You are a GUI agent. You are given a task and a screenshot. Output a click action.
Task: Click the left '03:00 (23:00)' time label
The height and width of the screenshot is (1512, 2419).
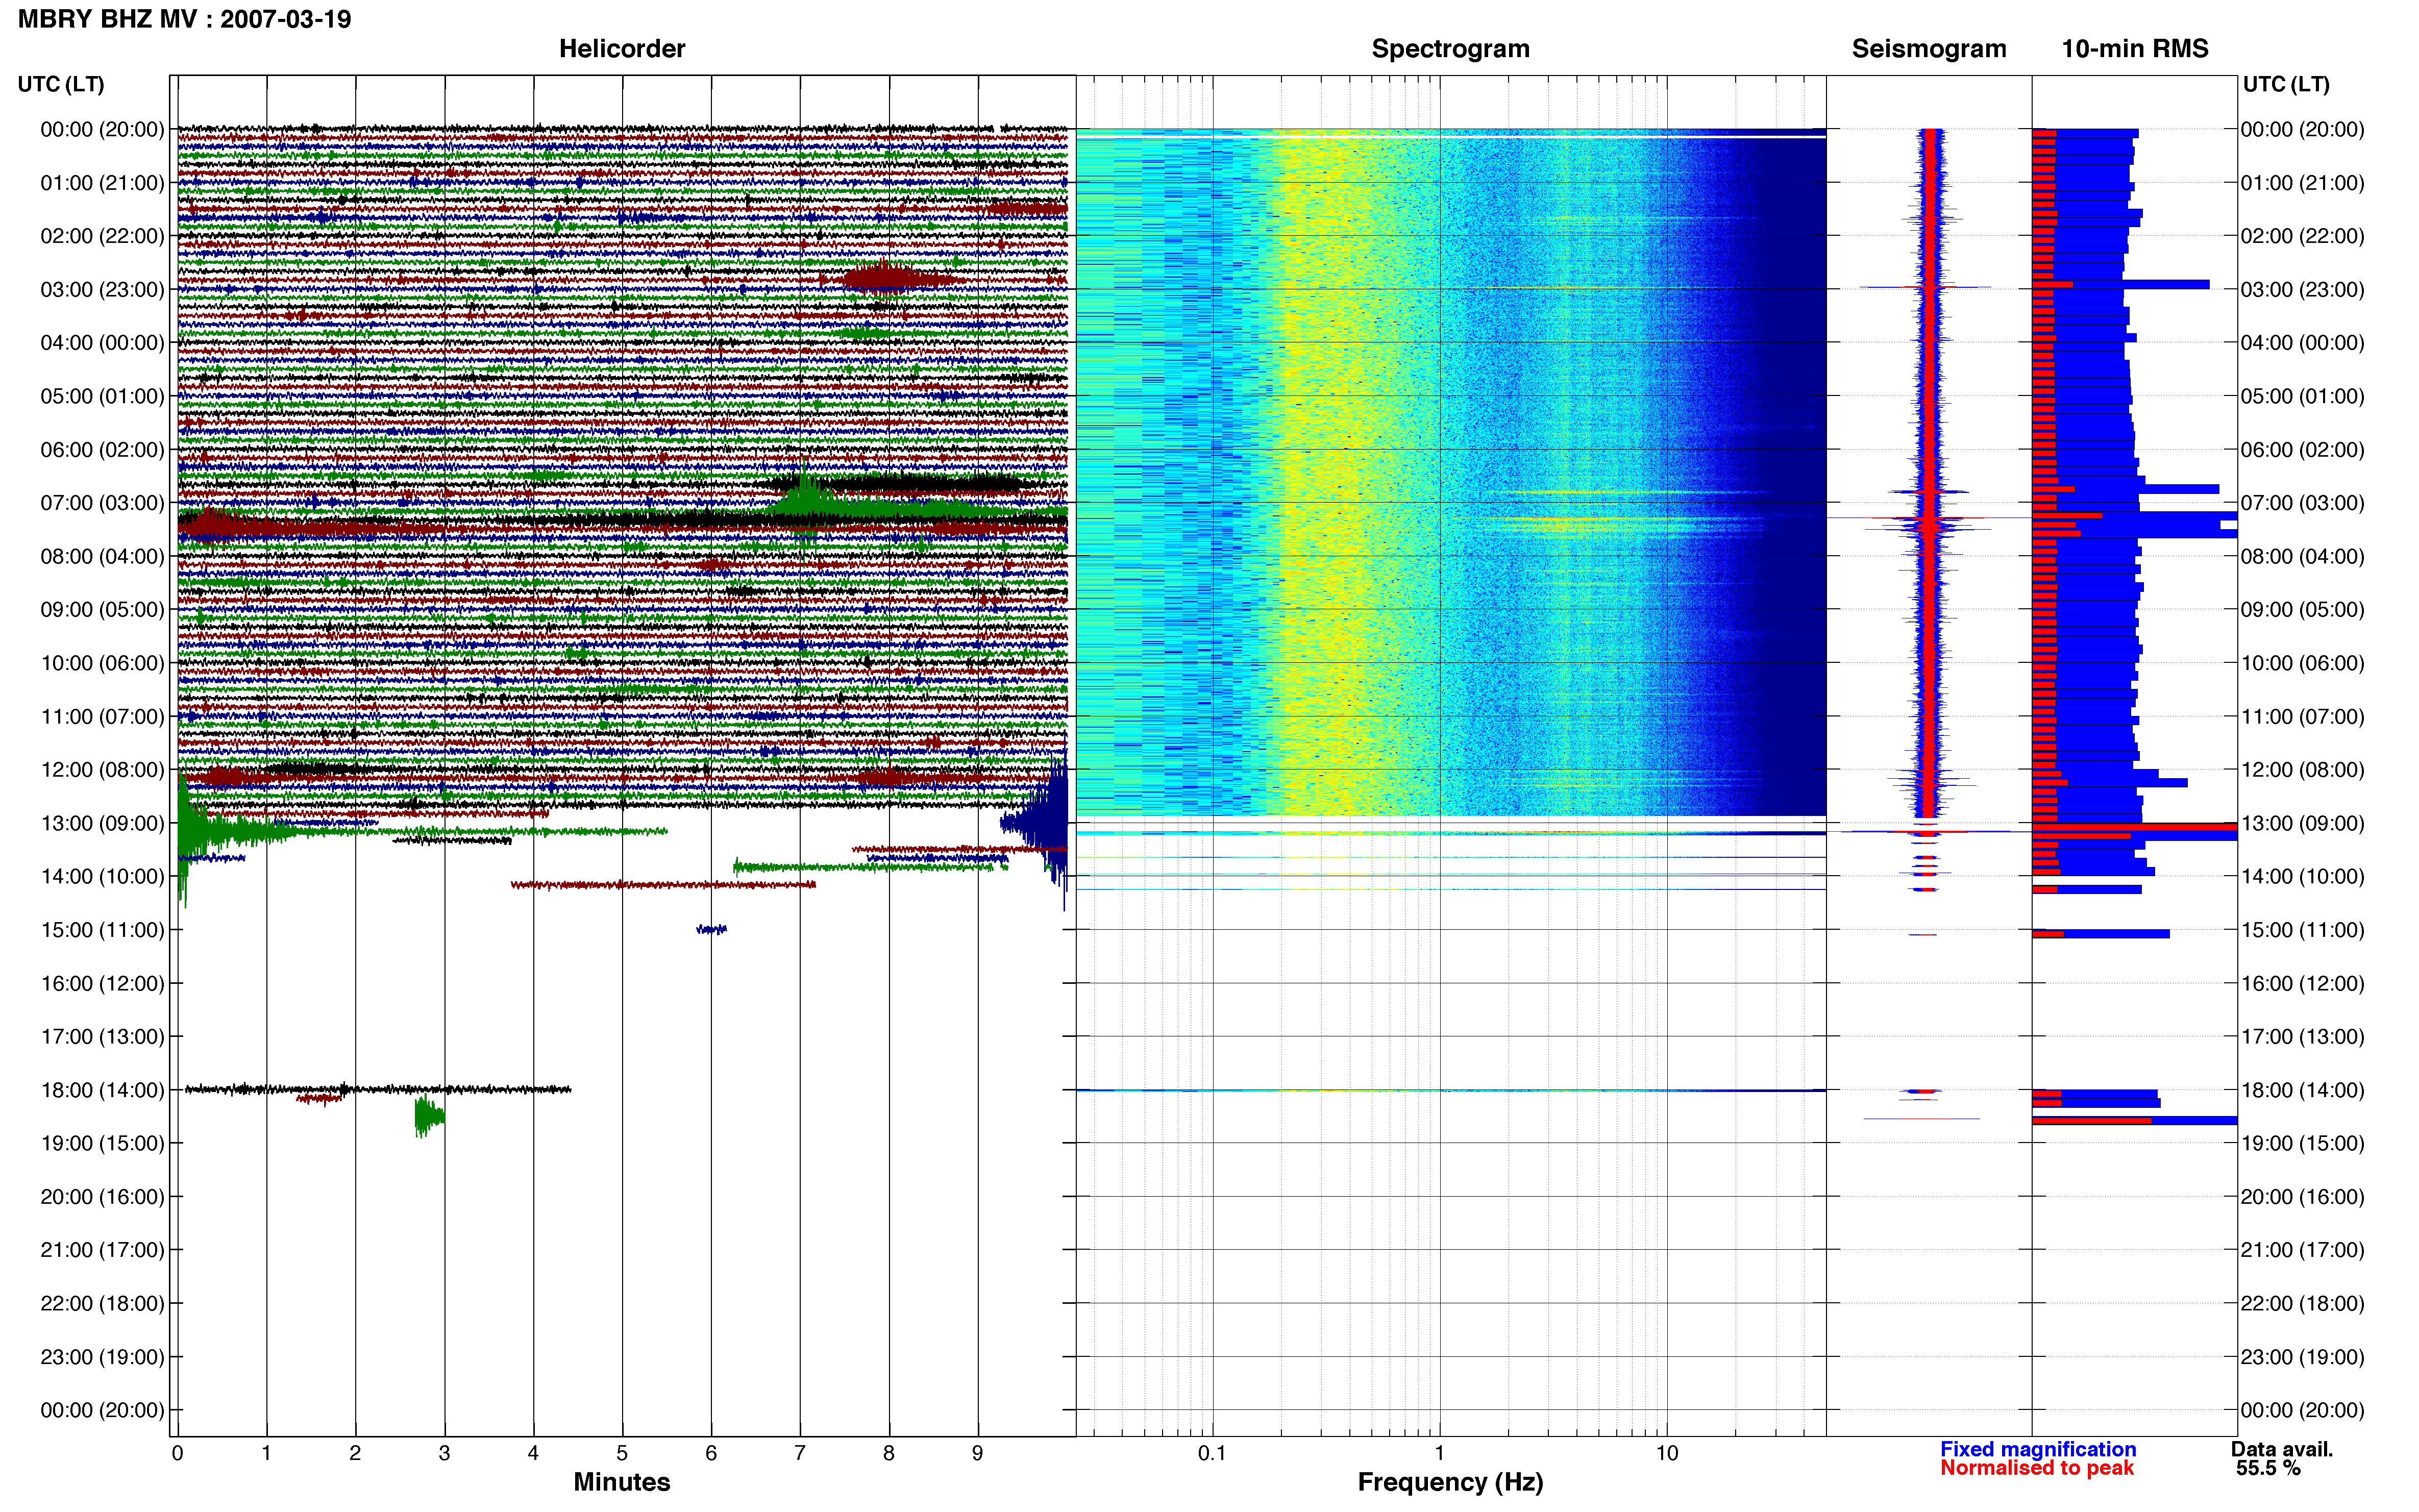point(102,290)
